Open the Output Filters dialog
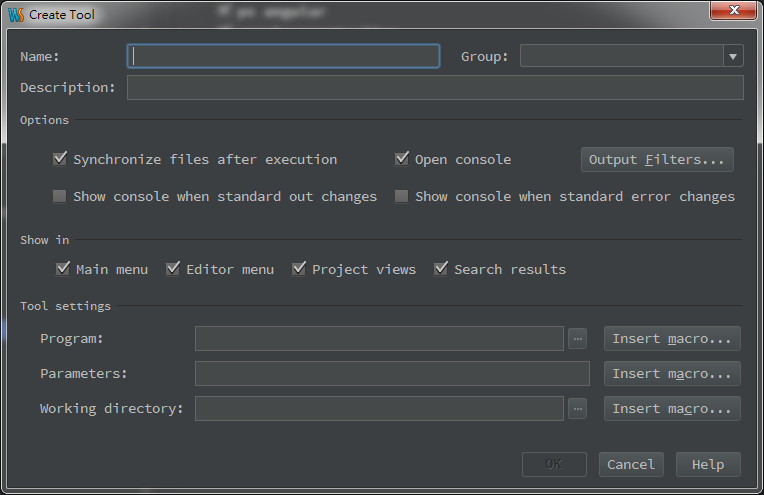The width and height of the screenshot is (764, 495). pyautogui.click(x=657, y=159)
